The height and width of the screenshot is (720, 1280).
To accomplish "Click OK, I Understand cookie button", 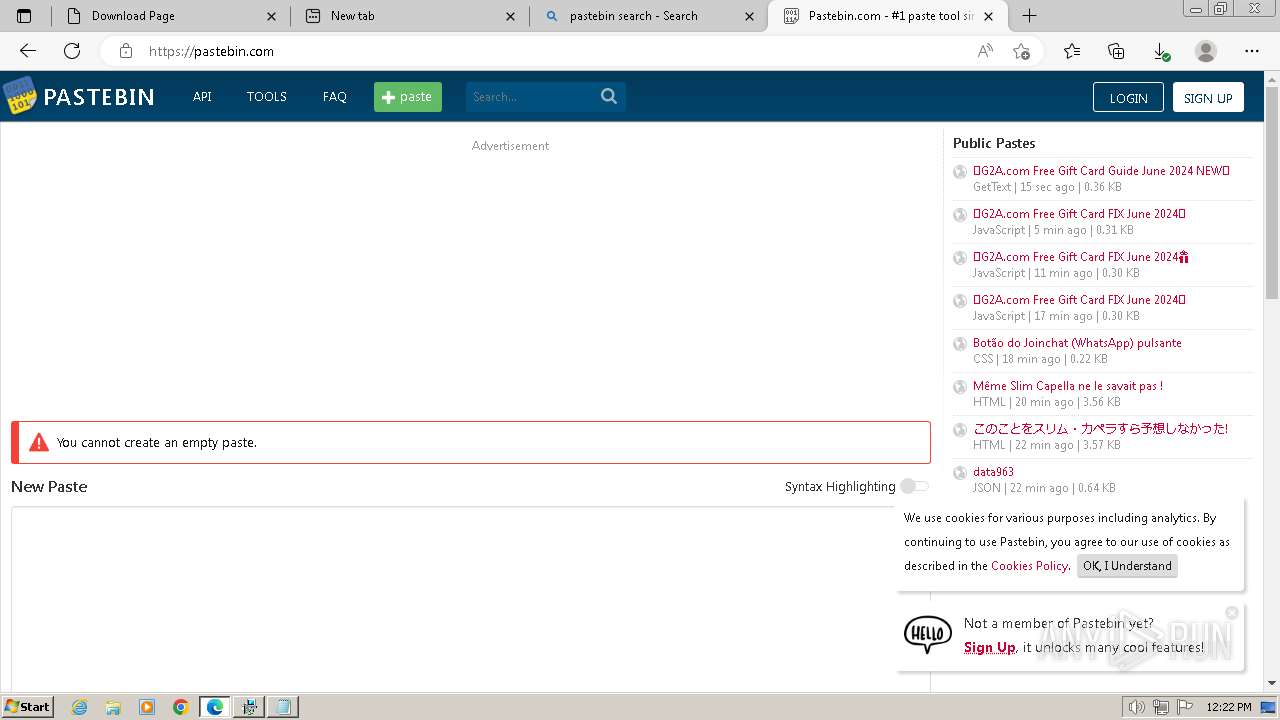I will click(x=1127, y=566).
